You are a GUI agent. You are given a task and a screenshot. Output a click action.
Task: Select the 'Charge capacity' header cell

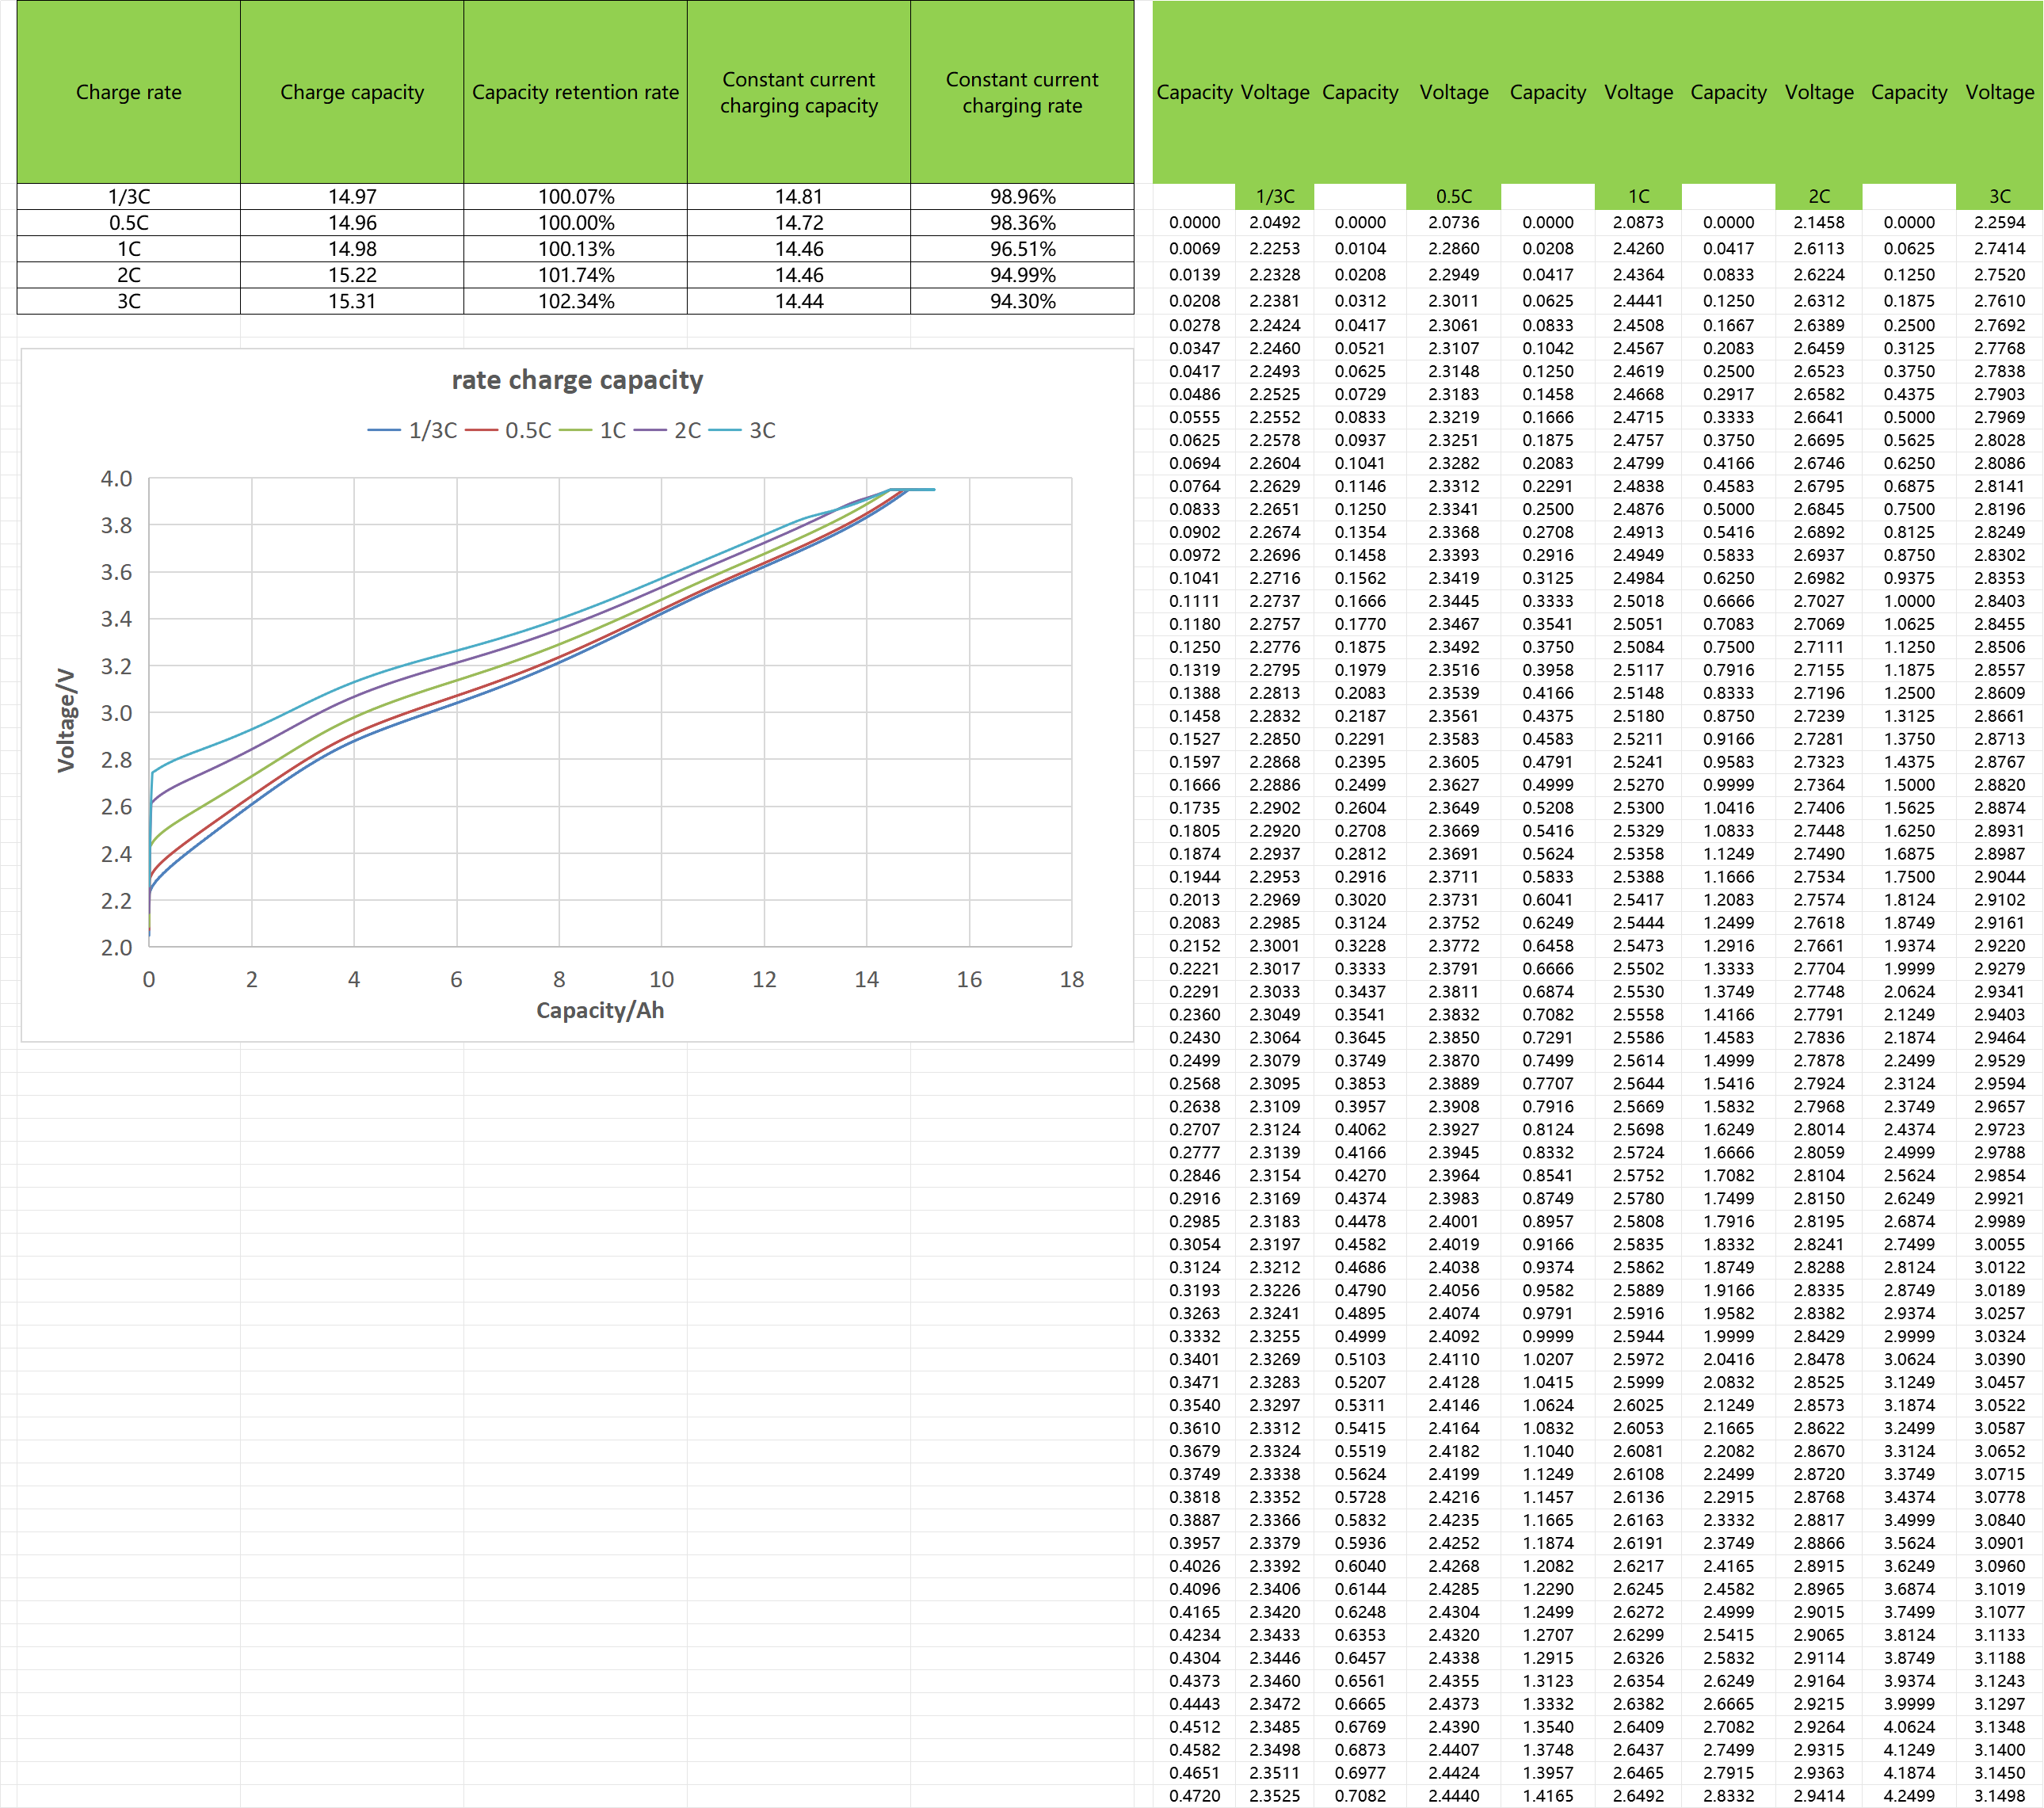pyautogui.click(x=352, y=92)
